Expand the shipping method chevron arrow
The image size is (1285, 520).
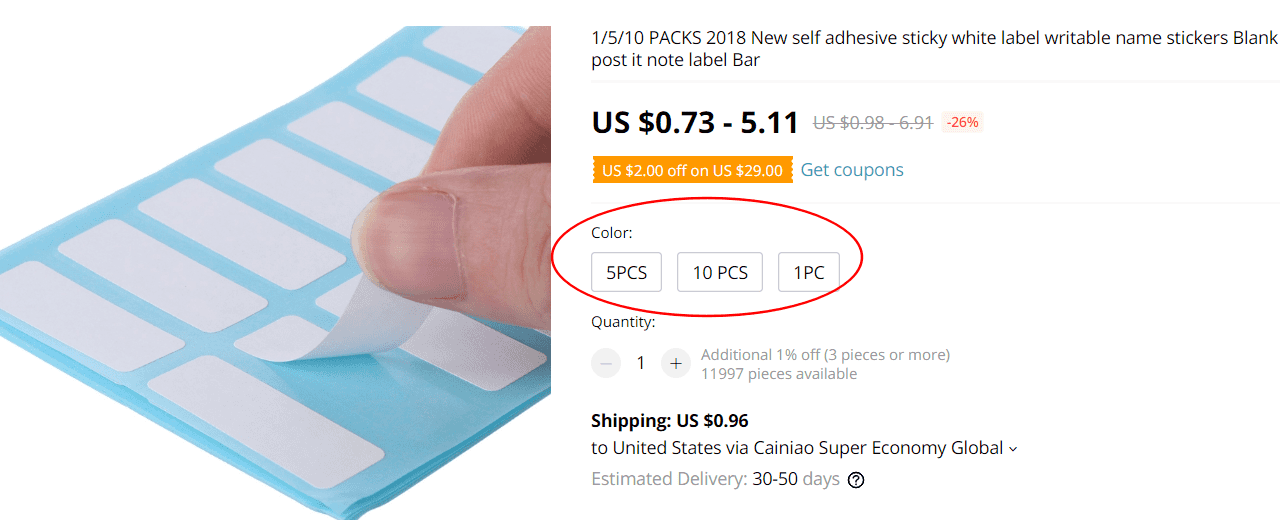pos(1013,449)
